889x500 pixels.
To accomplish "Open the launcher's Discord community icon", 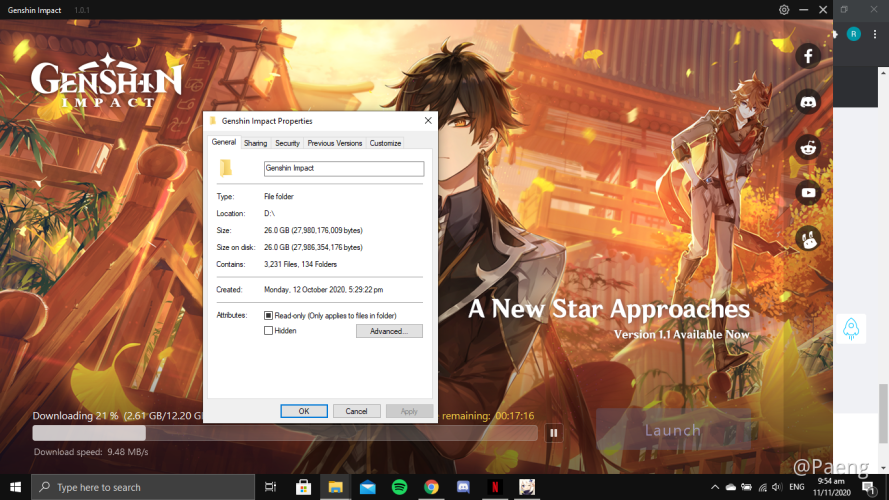I will click(808, 102).
